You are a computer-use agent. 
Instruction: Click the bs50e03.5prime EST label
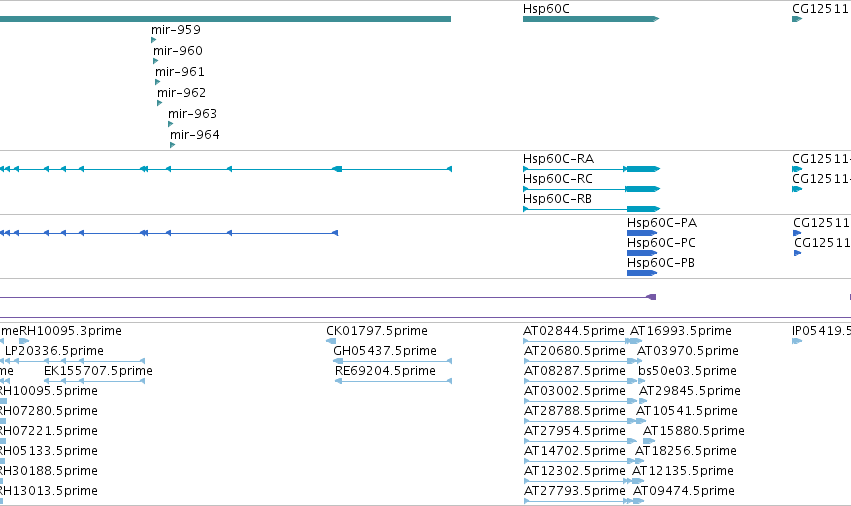pos(688,371)
